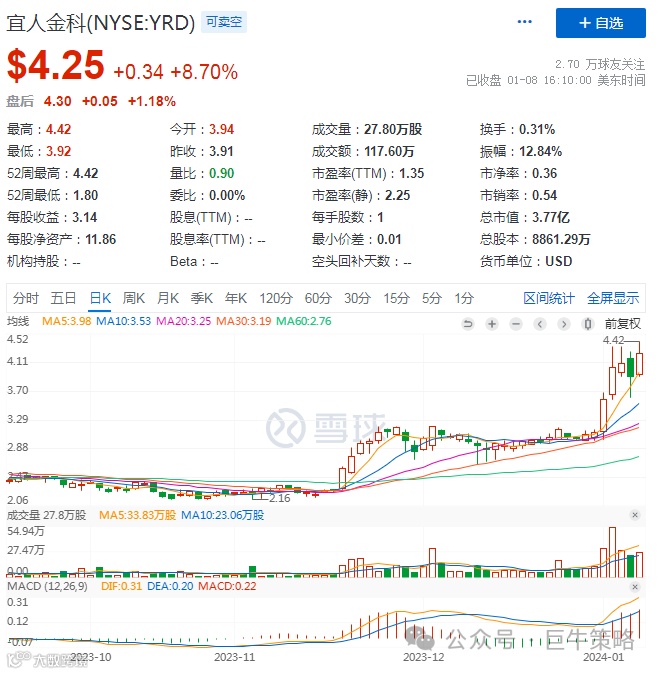Image resolution: width=661 pixels, height=674 pixels.
Task: Switch chart to 5分 interval
Action: coord(431,298)
